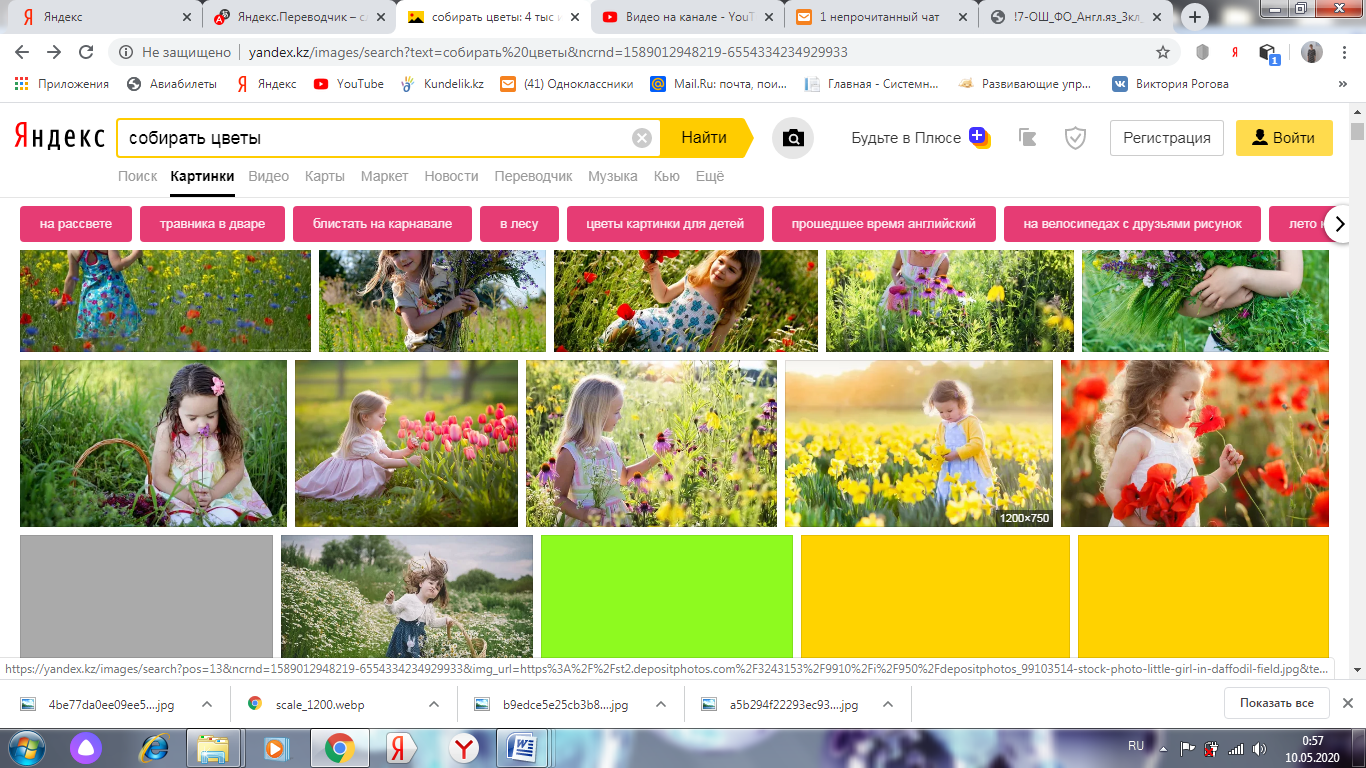Open Yandex Browser from taskbar
The image size is (1366, 768).
tap(463, 748)
